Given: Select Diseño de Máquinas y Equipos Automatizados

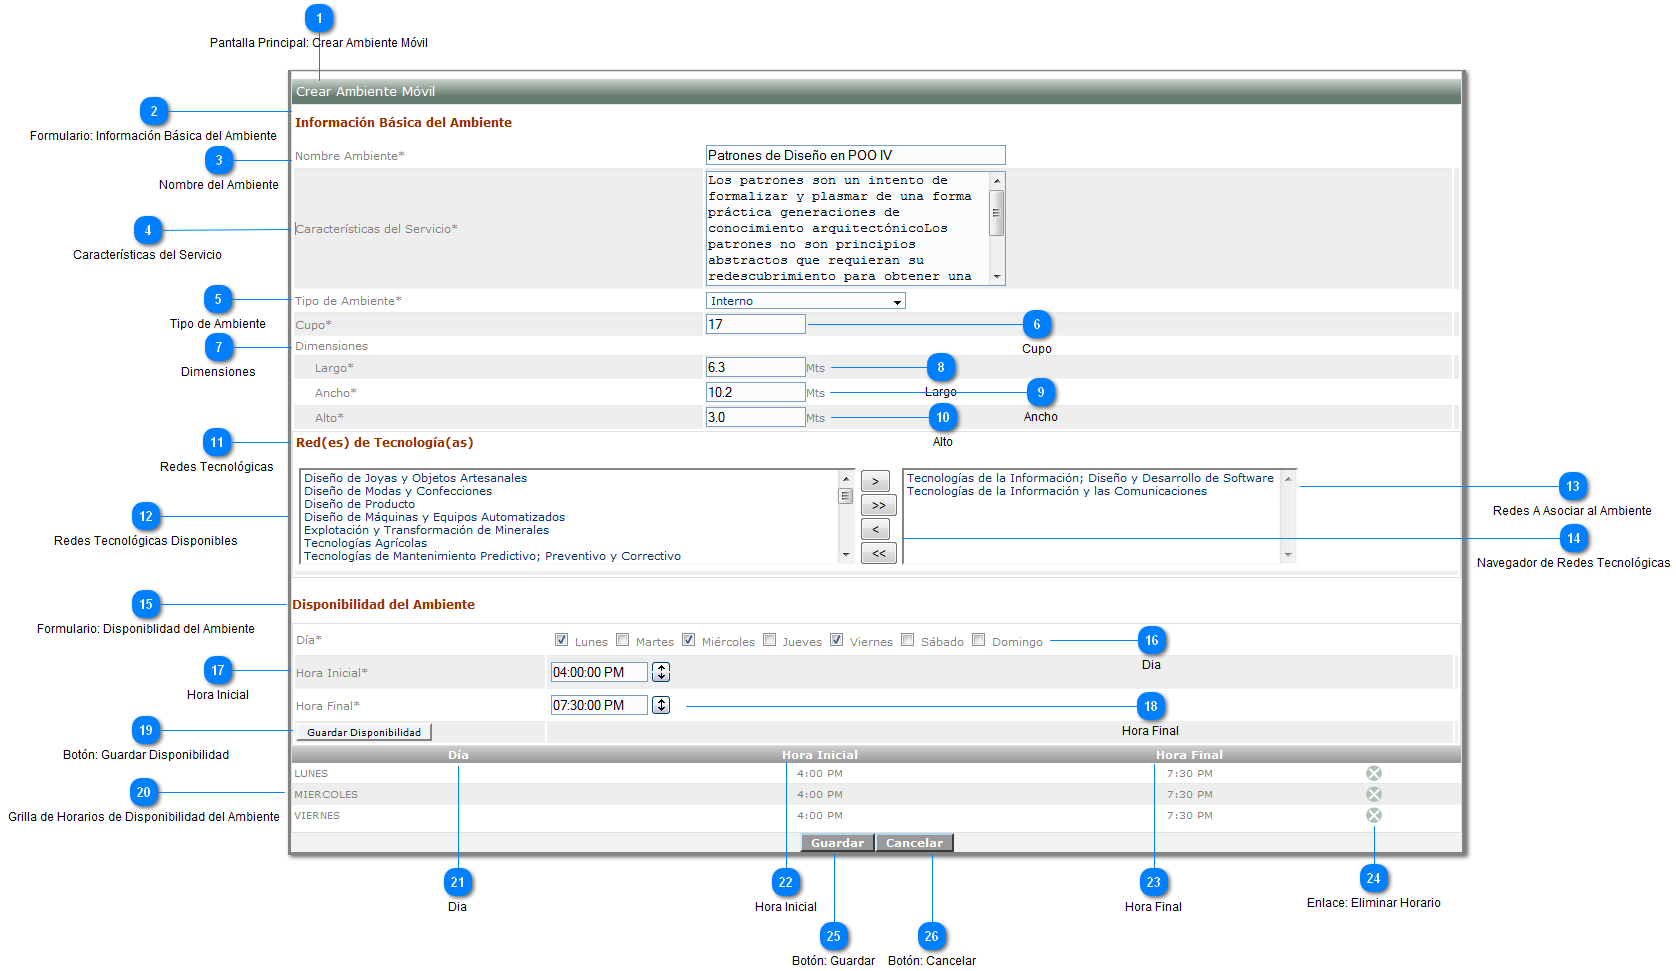Looking at the screenshot, I should tap(434, 517).
